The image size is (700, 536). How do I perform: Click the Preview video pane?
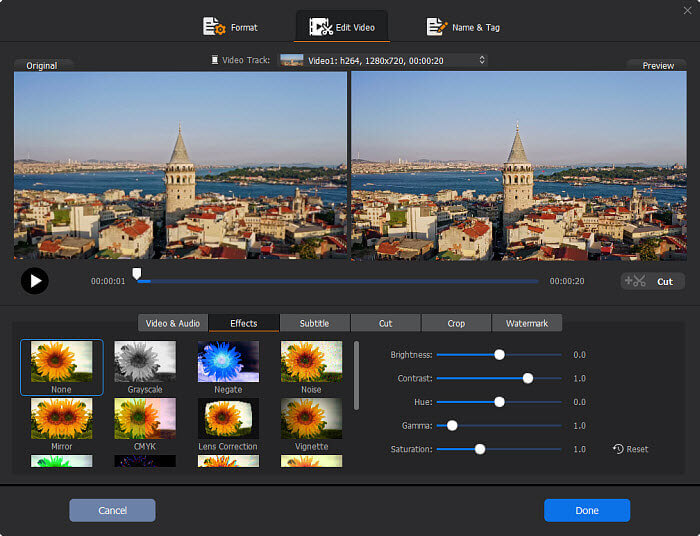pyautogui.click(x=519, y=166)
